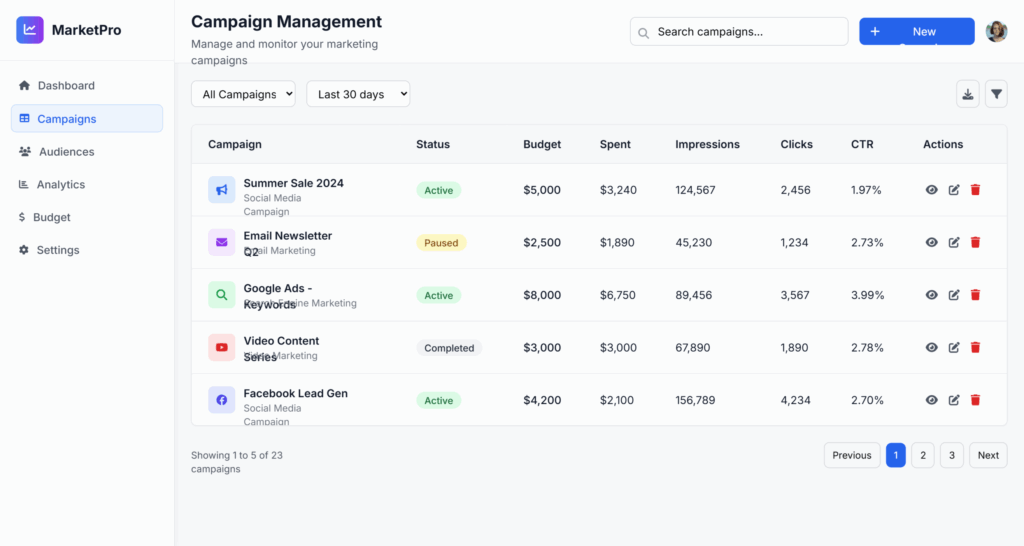
Task: Click the MarketPro logo icon
Action: pos(30,30)
